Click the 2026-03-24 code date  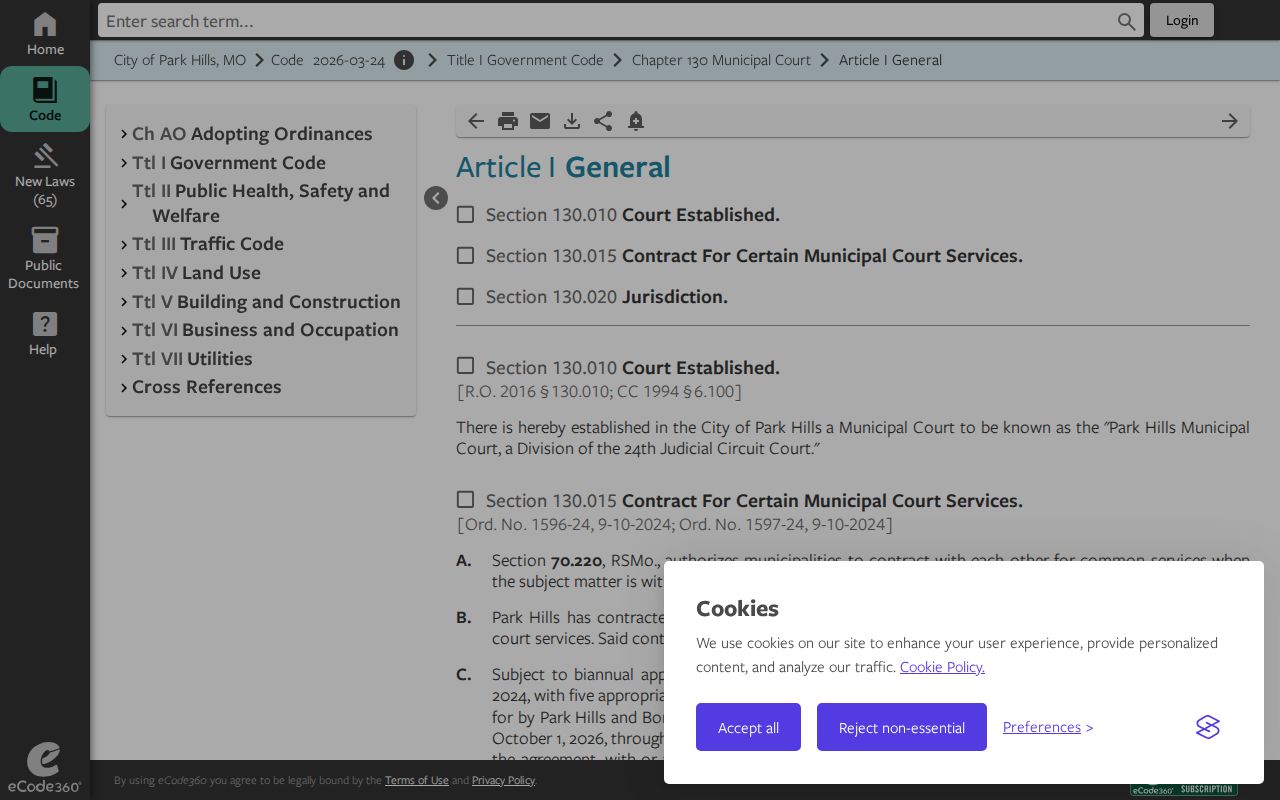(x=349, y=60)
